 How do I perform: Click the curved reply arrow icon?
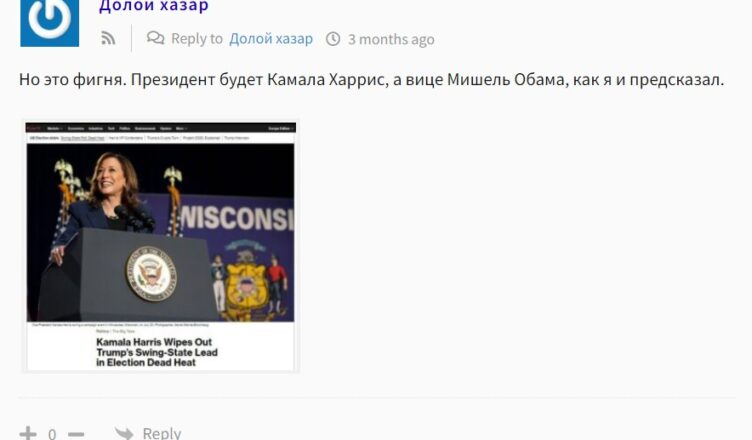(124, 433)
